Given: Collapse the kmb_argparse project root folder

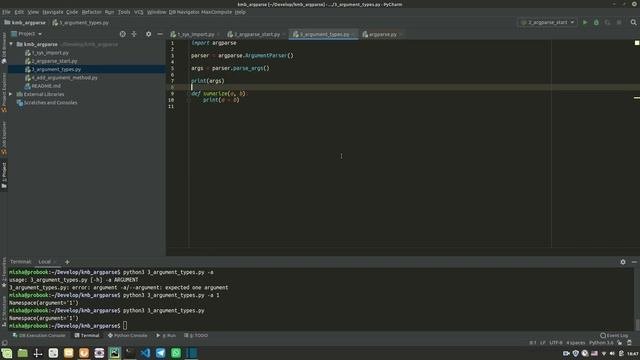Looking at the screenshot, I should [11, 44].
